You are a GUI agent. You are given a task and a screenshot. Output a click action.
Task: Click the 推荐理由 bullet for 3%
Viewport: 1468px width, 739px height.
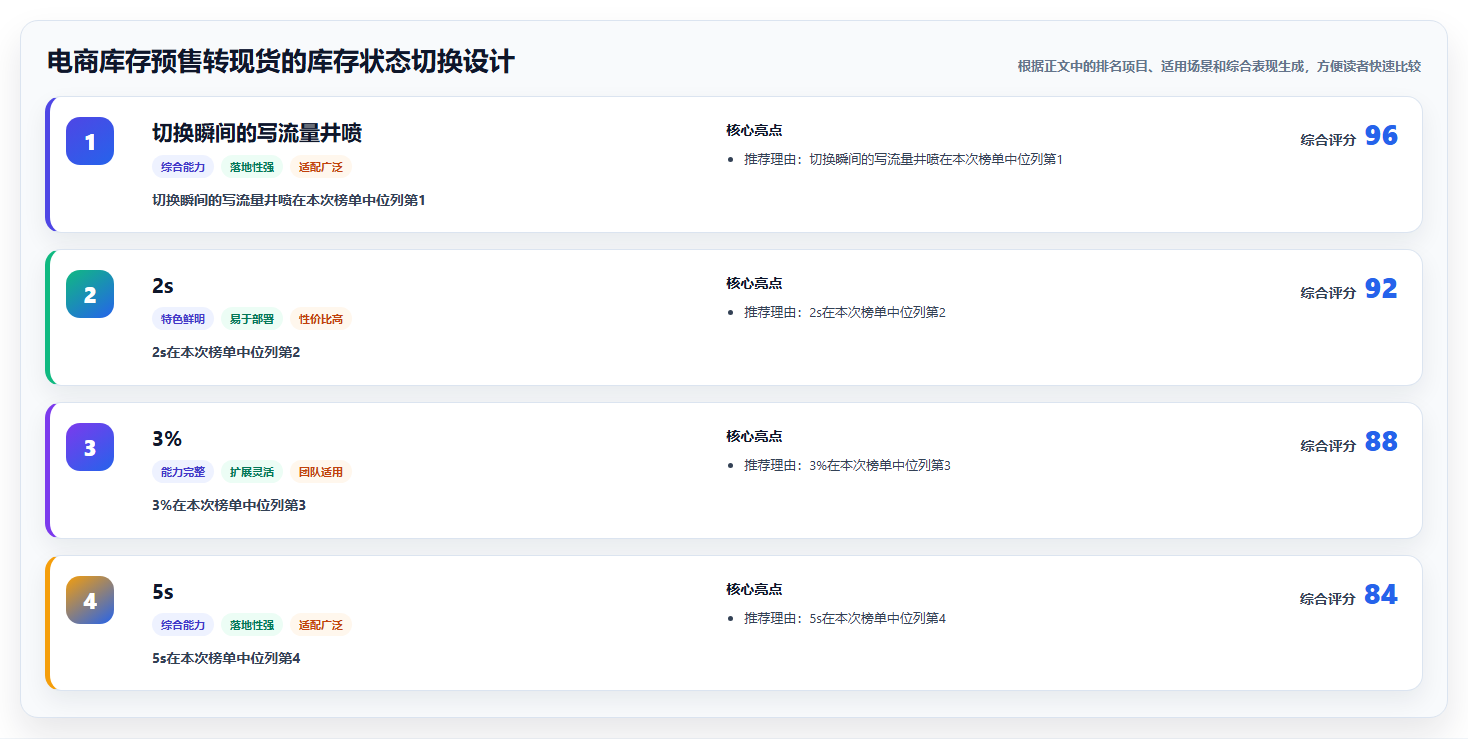(847, 465)
